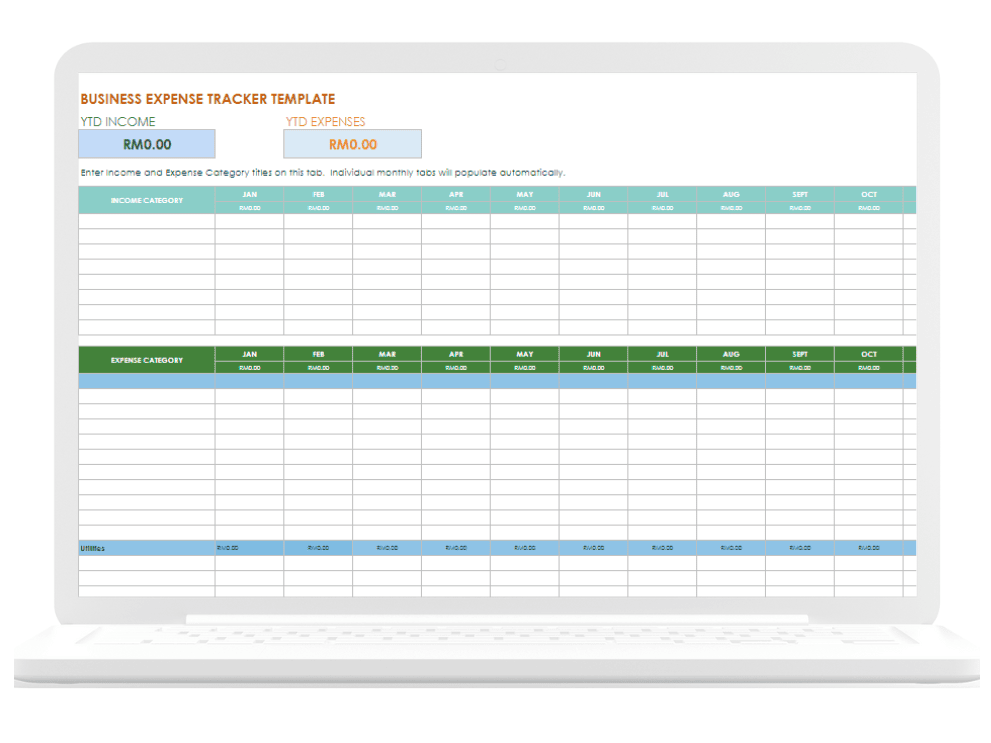Screen dimensions: 991x743
Task: Select the Utilities MAR RM0.00 cell
Action: point(387,548)
